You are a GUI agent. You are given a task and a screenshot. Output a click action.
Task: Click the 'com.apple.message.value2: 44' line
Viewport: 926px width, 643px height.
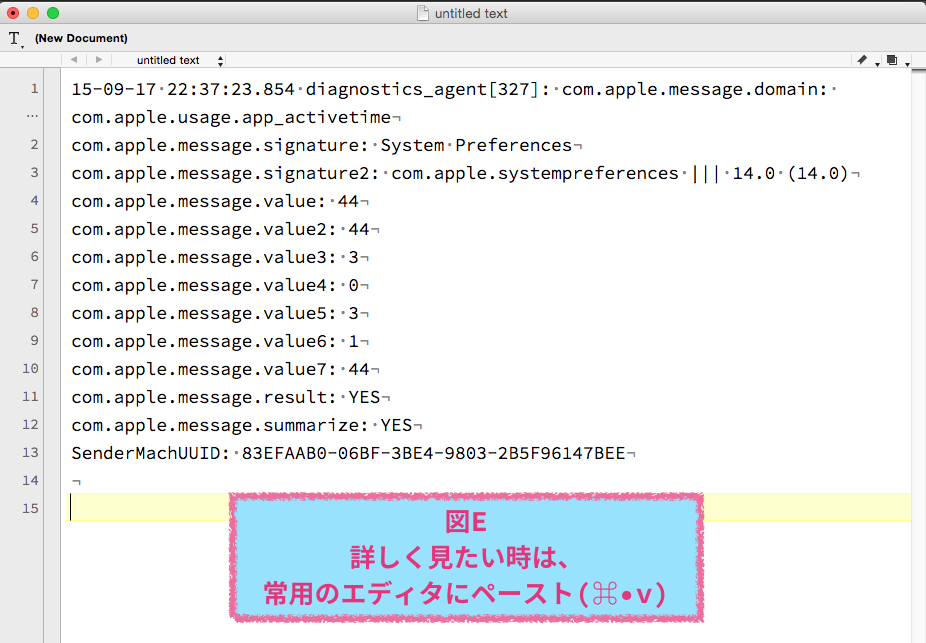click(x=220, y=229)
